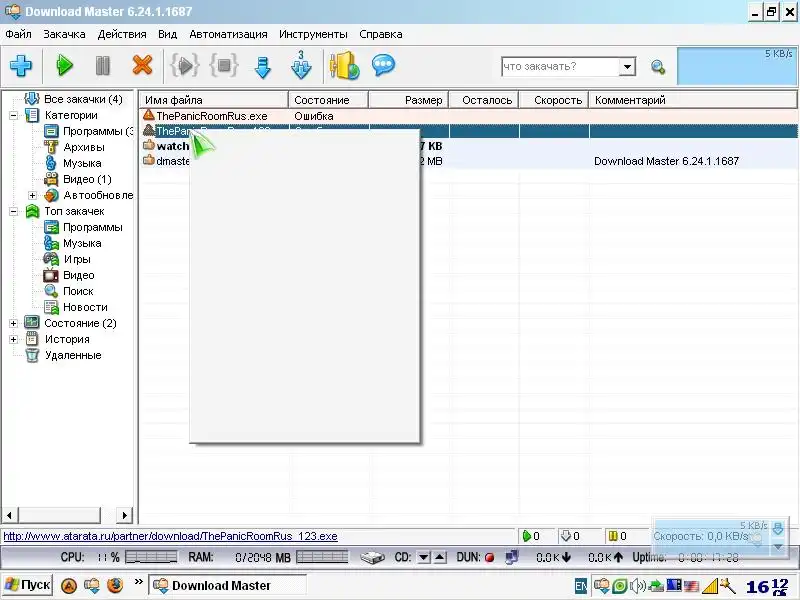
Task: Expand the История tree node
Action: 14,339
